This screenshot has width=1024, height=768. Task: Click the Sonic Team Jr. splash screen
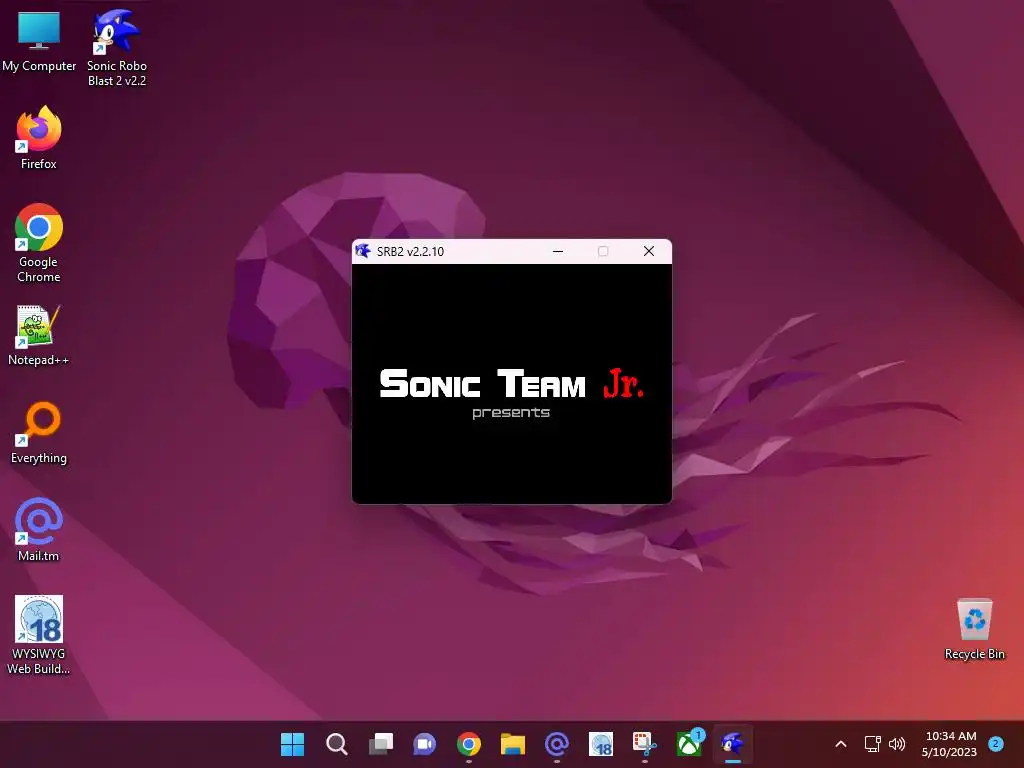tap(511, 384)
